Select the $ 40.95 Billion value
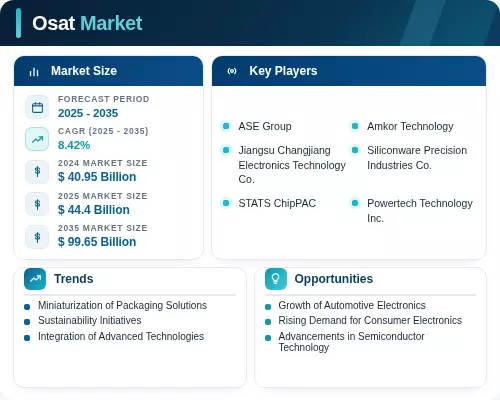Image resolution: width=500 pixels, height=400 pixels. click(97, 177)
